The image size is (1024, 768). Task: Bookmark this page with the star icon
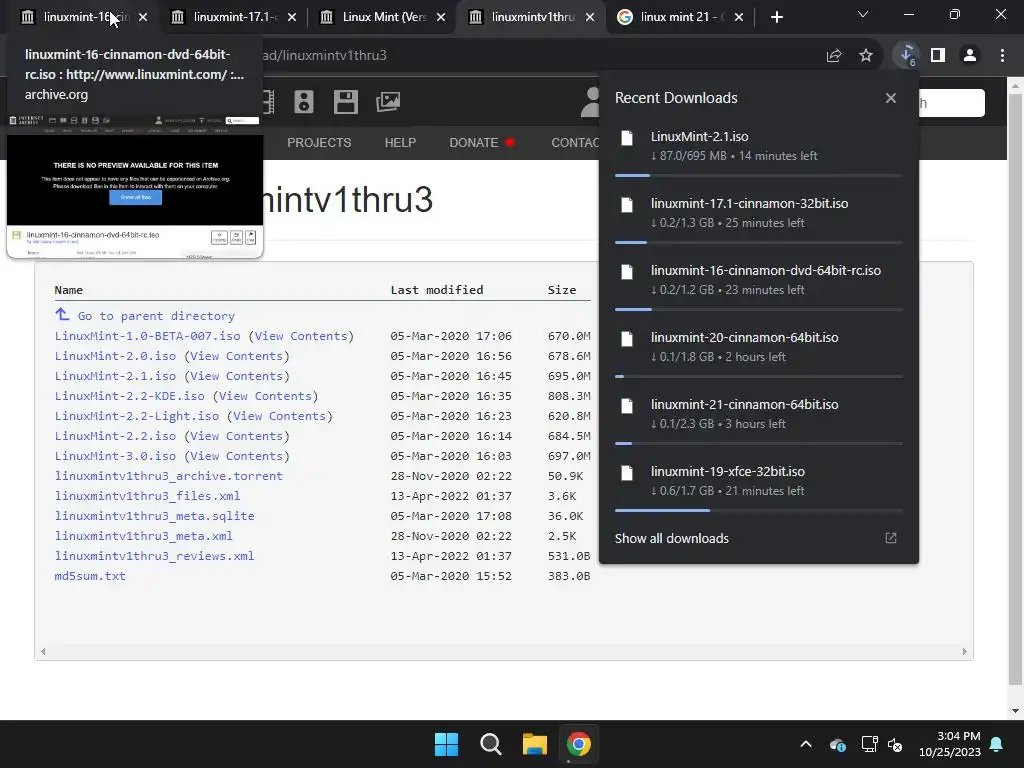866,56
